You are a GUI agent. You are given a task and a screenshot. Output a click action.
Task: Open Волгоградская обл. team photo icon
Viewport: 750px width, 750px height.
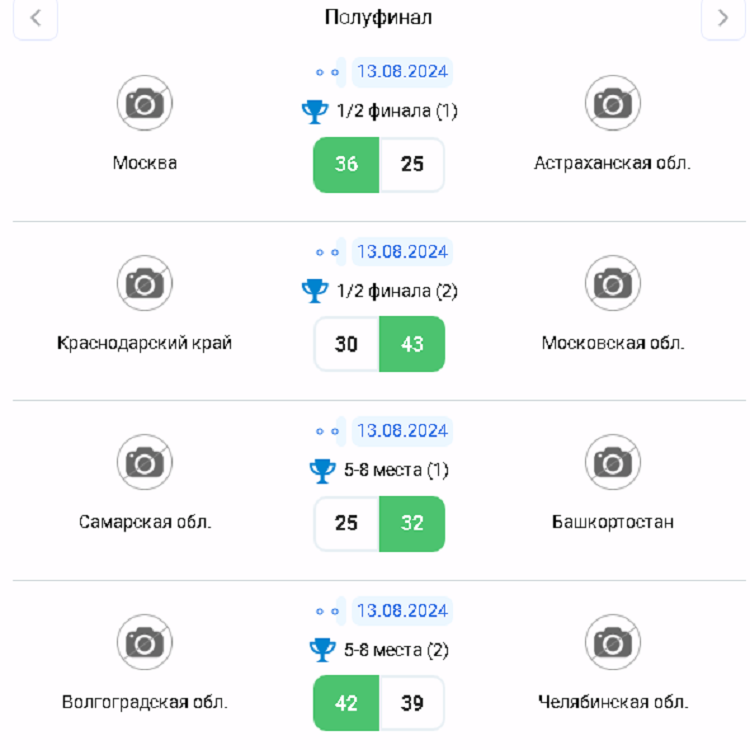145,641
